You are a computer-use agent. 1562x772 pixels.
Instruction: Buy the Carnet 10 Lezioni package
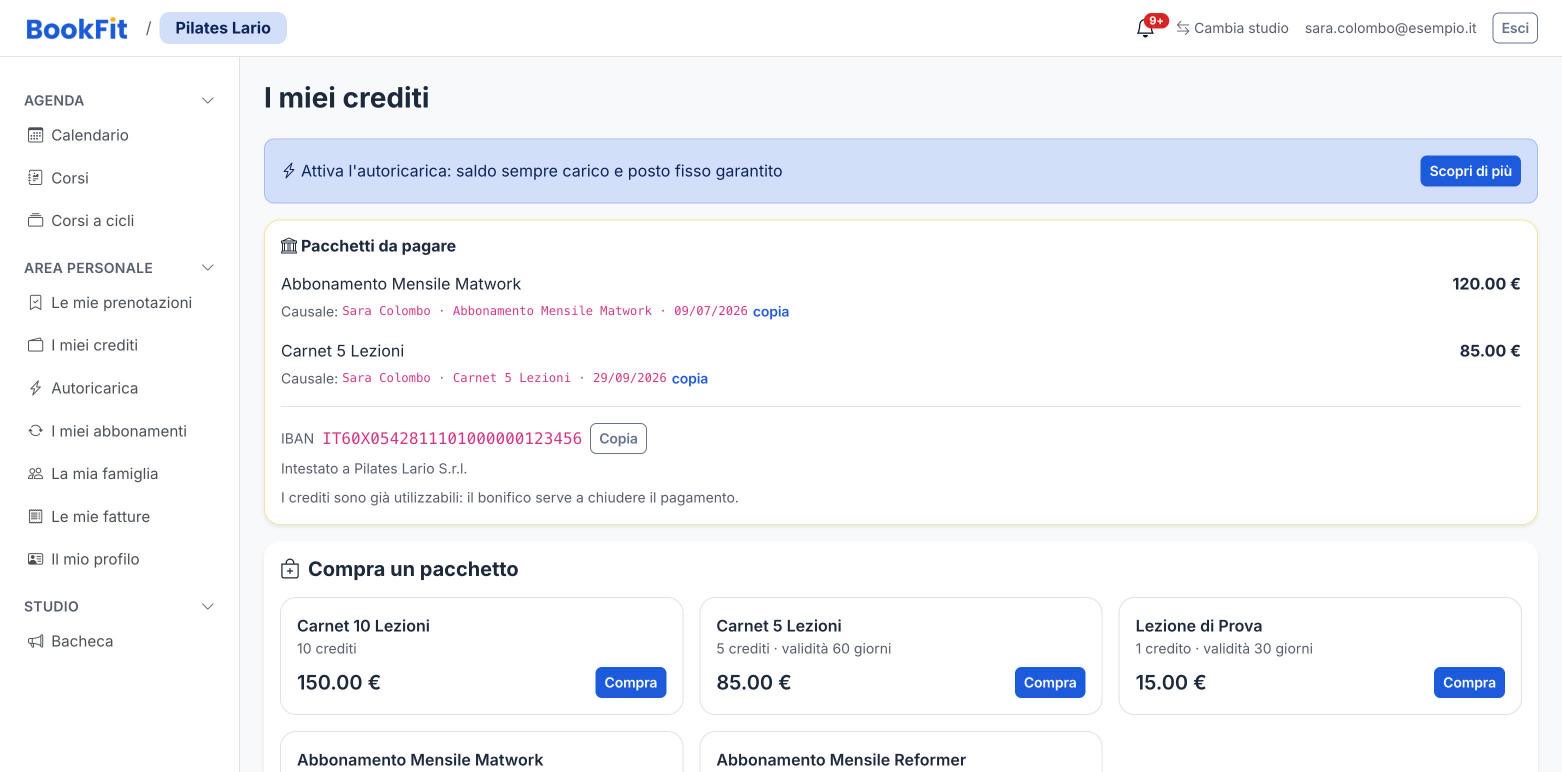tap(631, 682)
